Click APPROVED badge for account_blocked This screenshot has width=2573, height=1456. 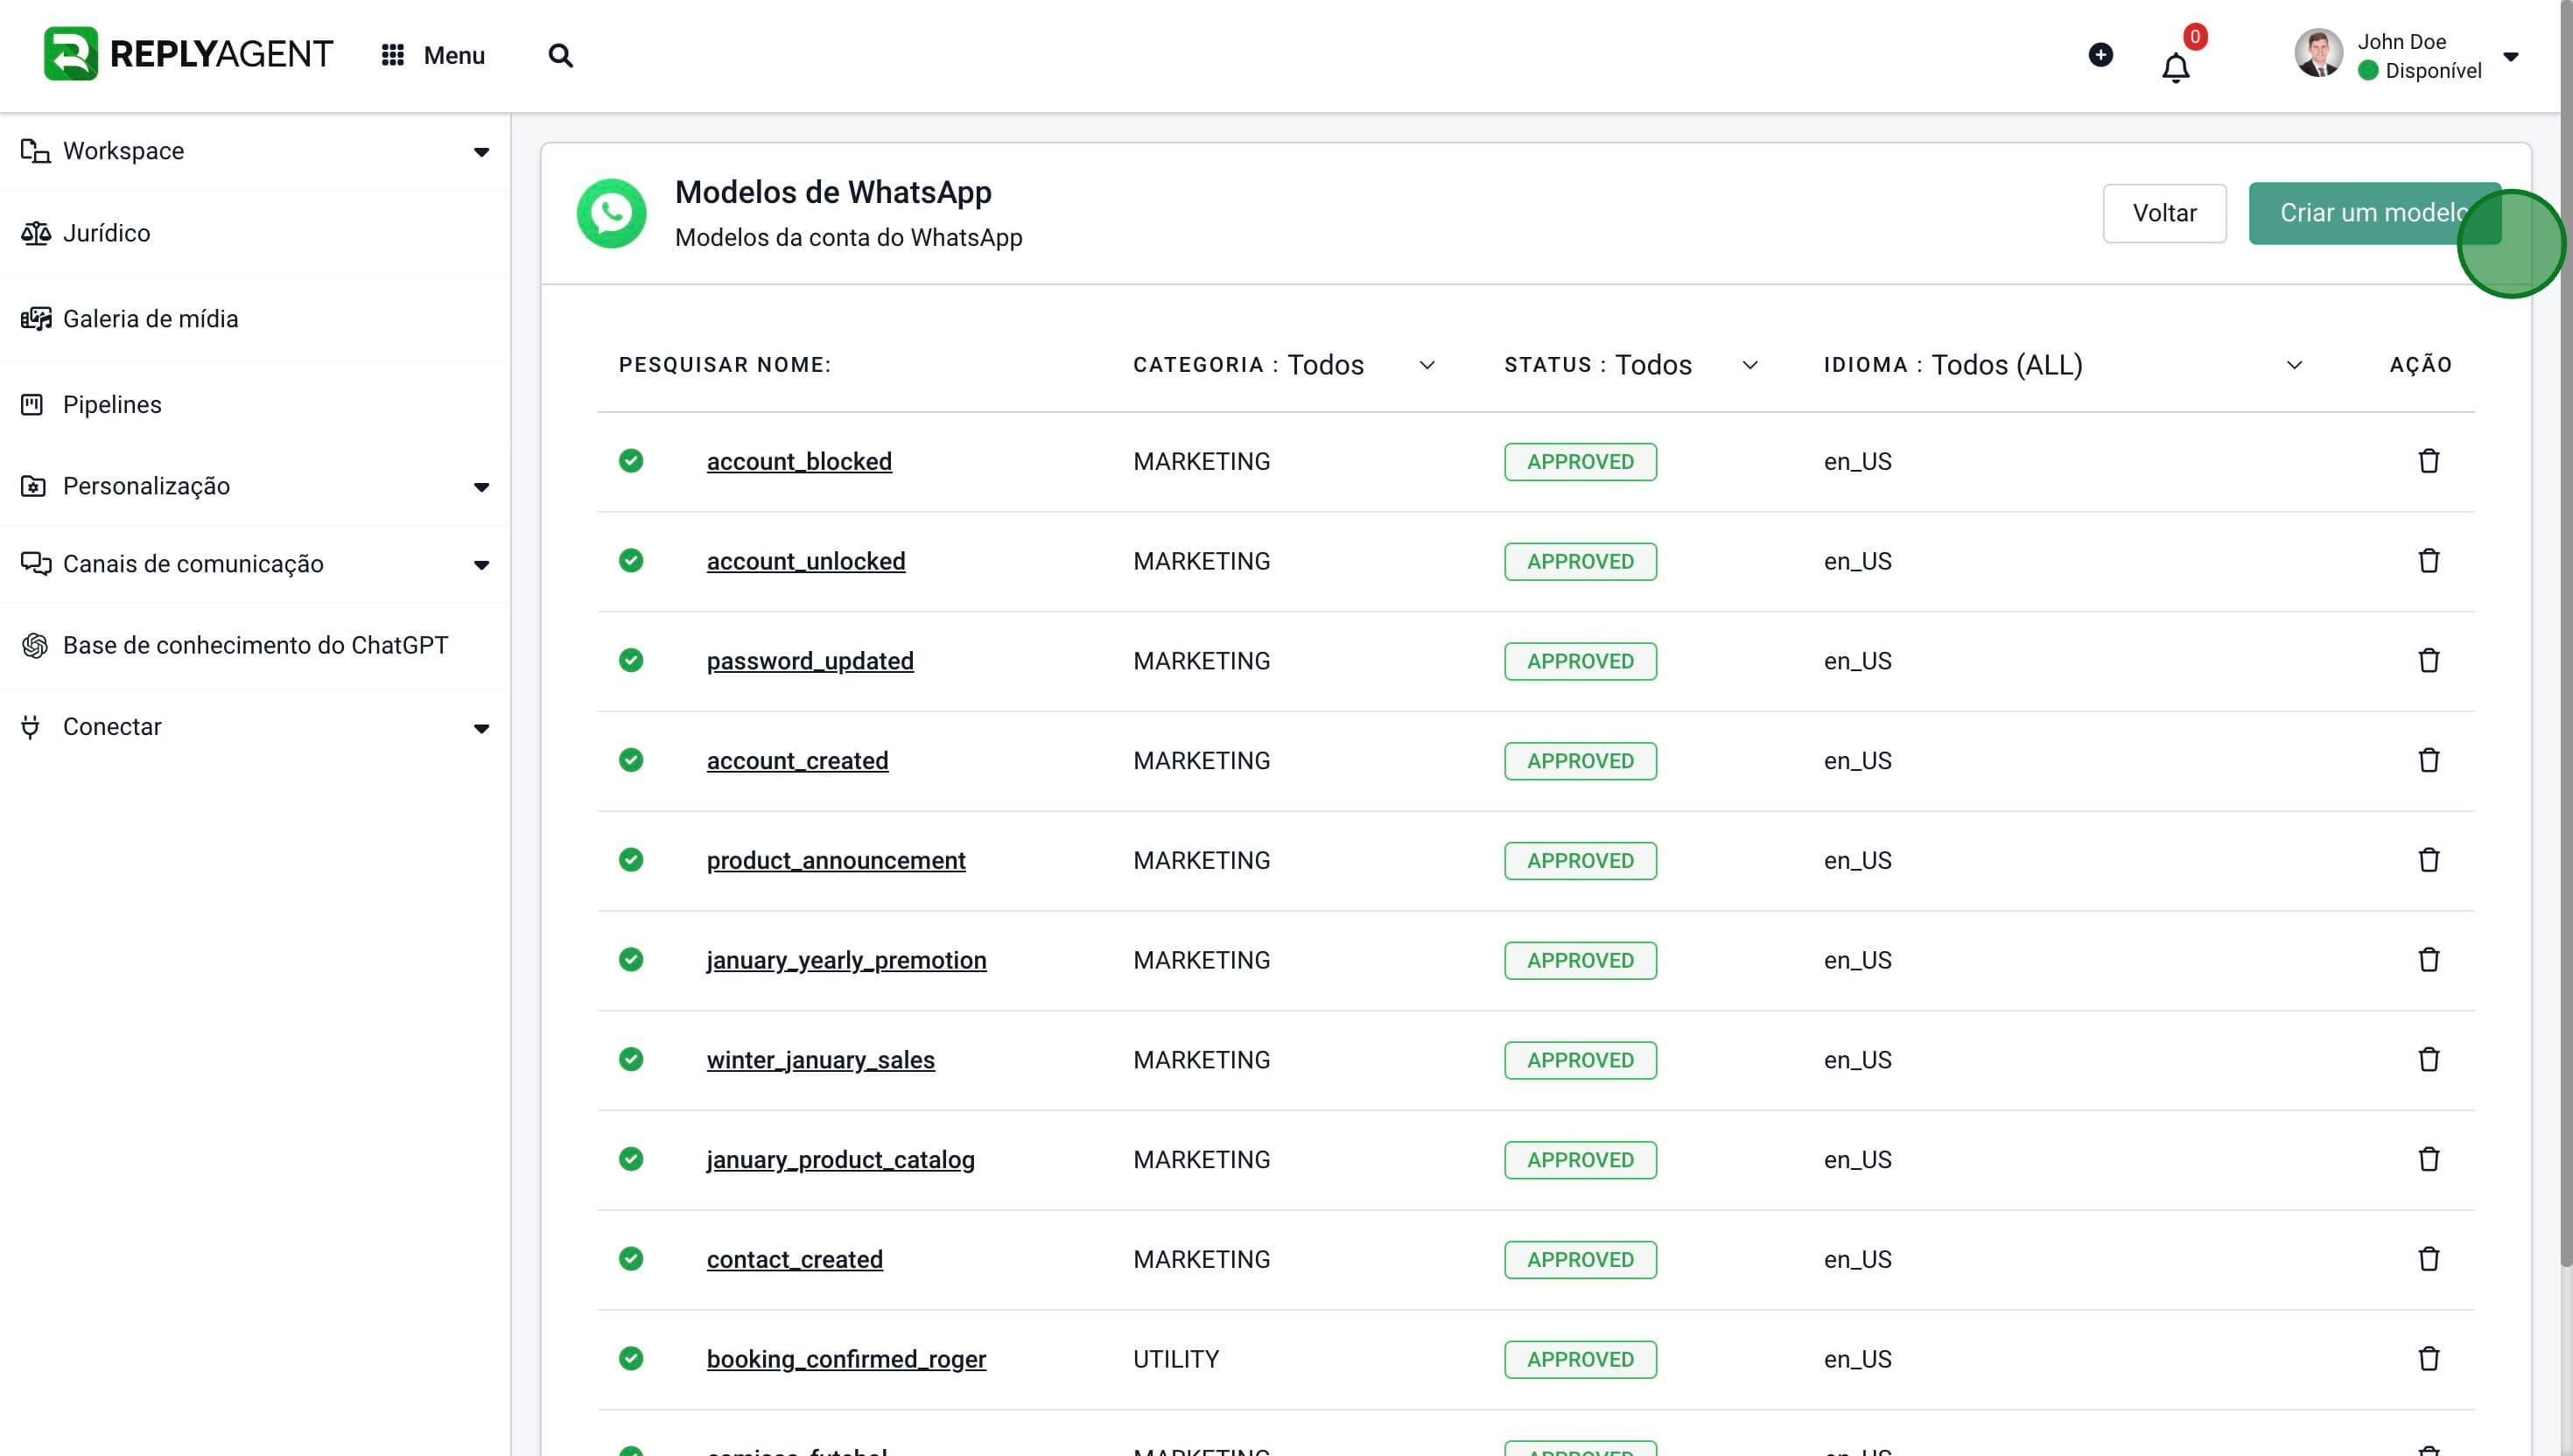(1580, 462)
